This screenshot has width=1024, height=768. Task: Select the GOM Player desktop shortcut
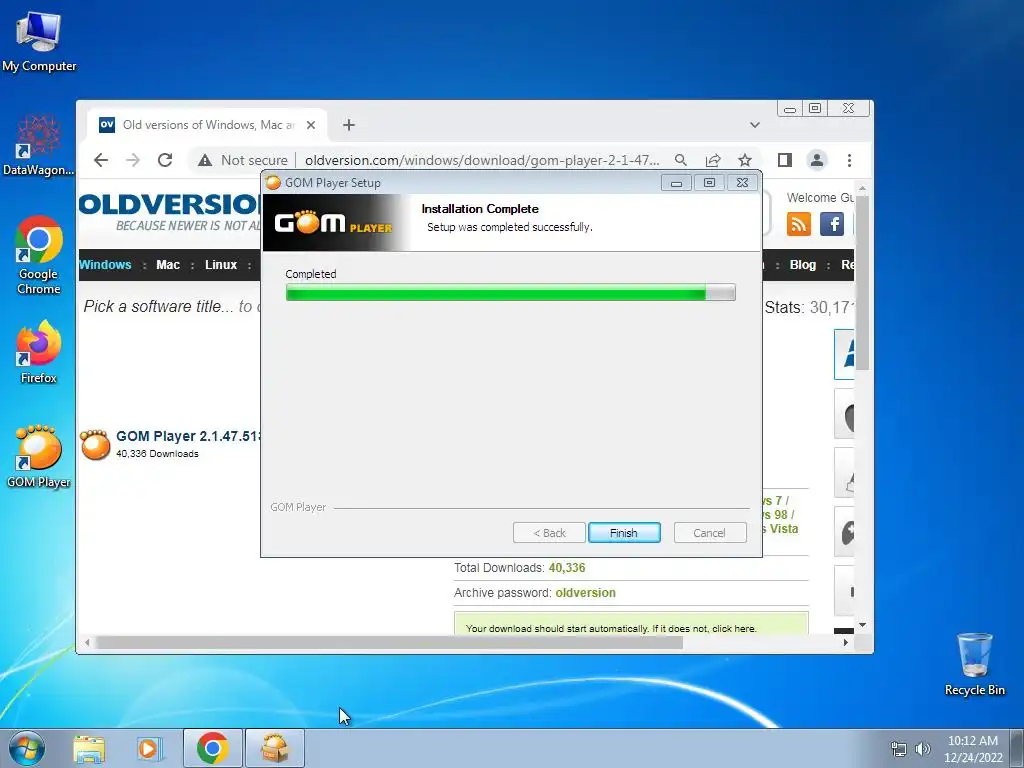[x=39, y=456]
